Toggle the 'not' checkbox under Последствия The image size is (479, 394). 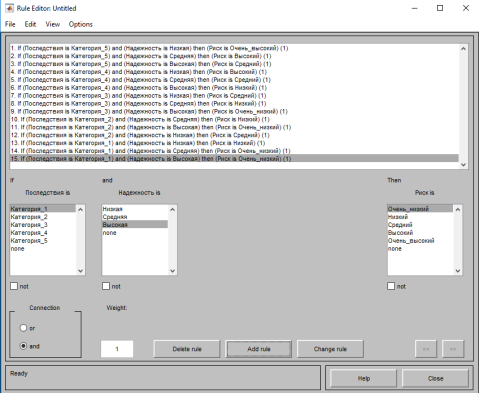pos(14,286)
